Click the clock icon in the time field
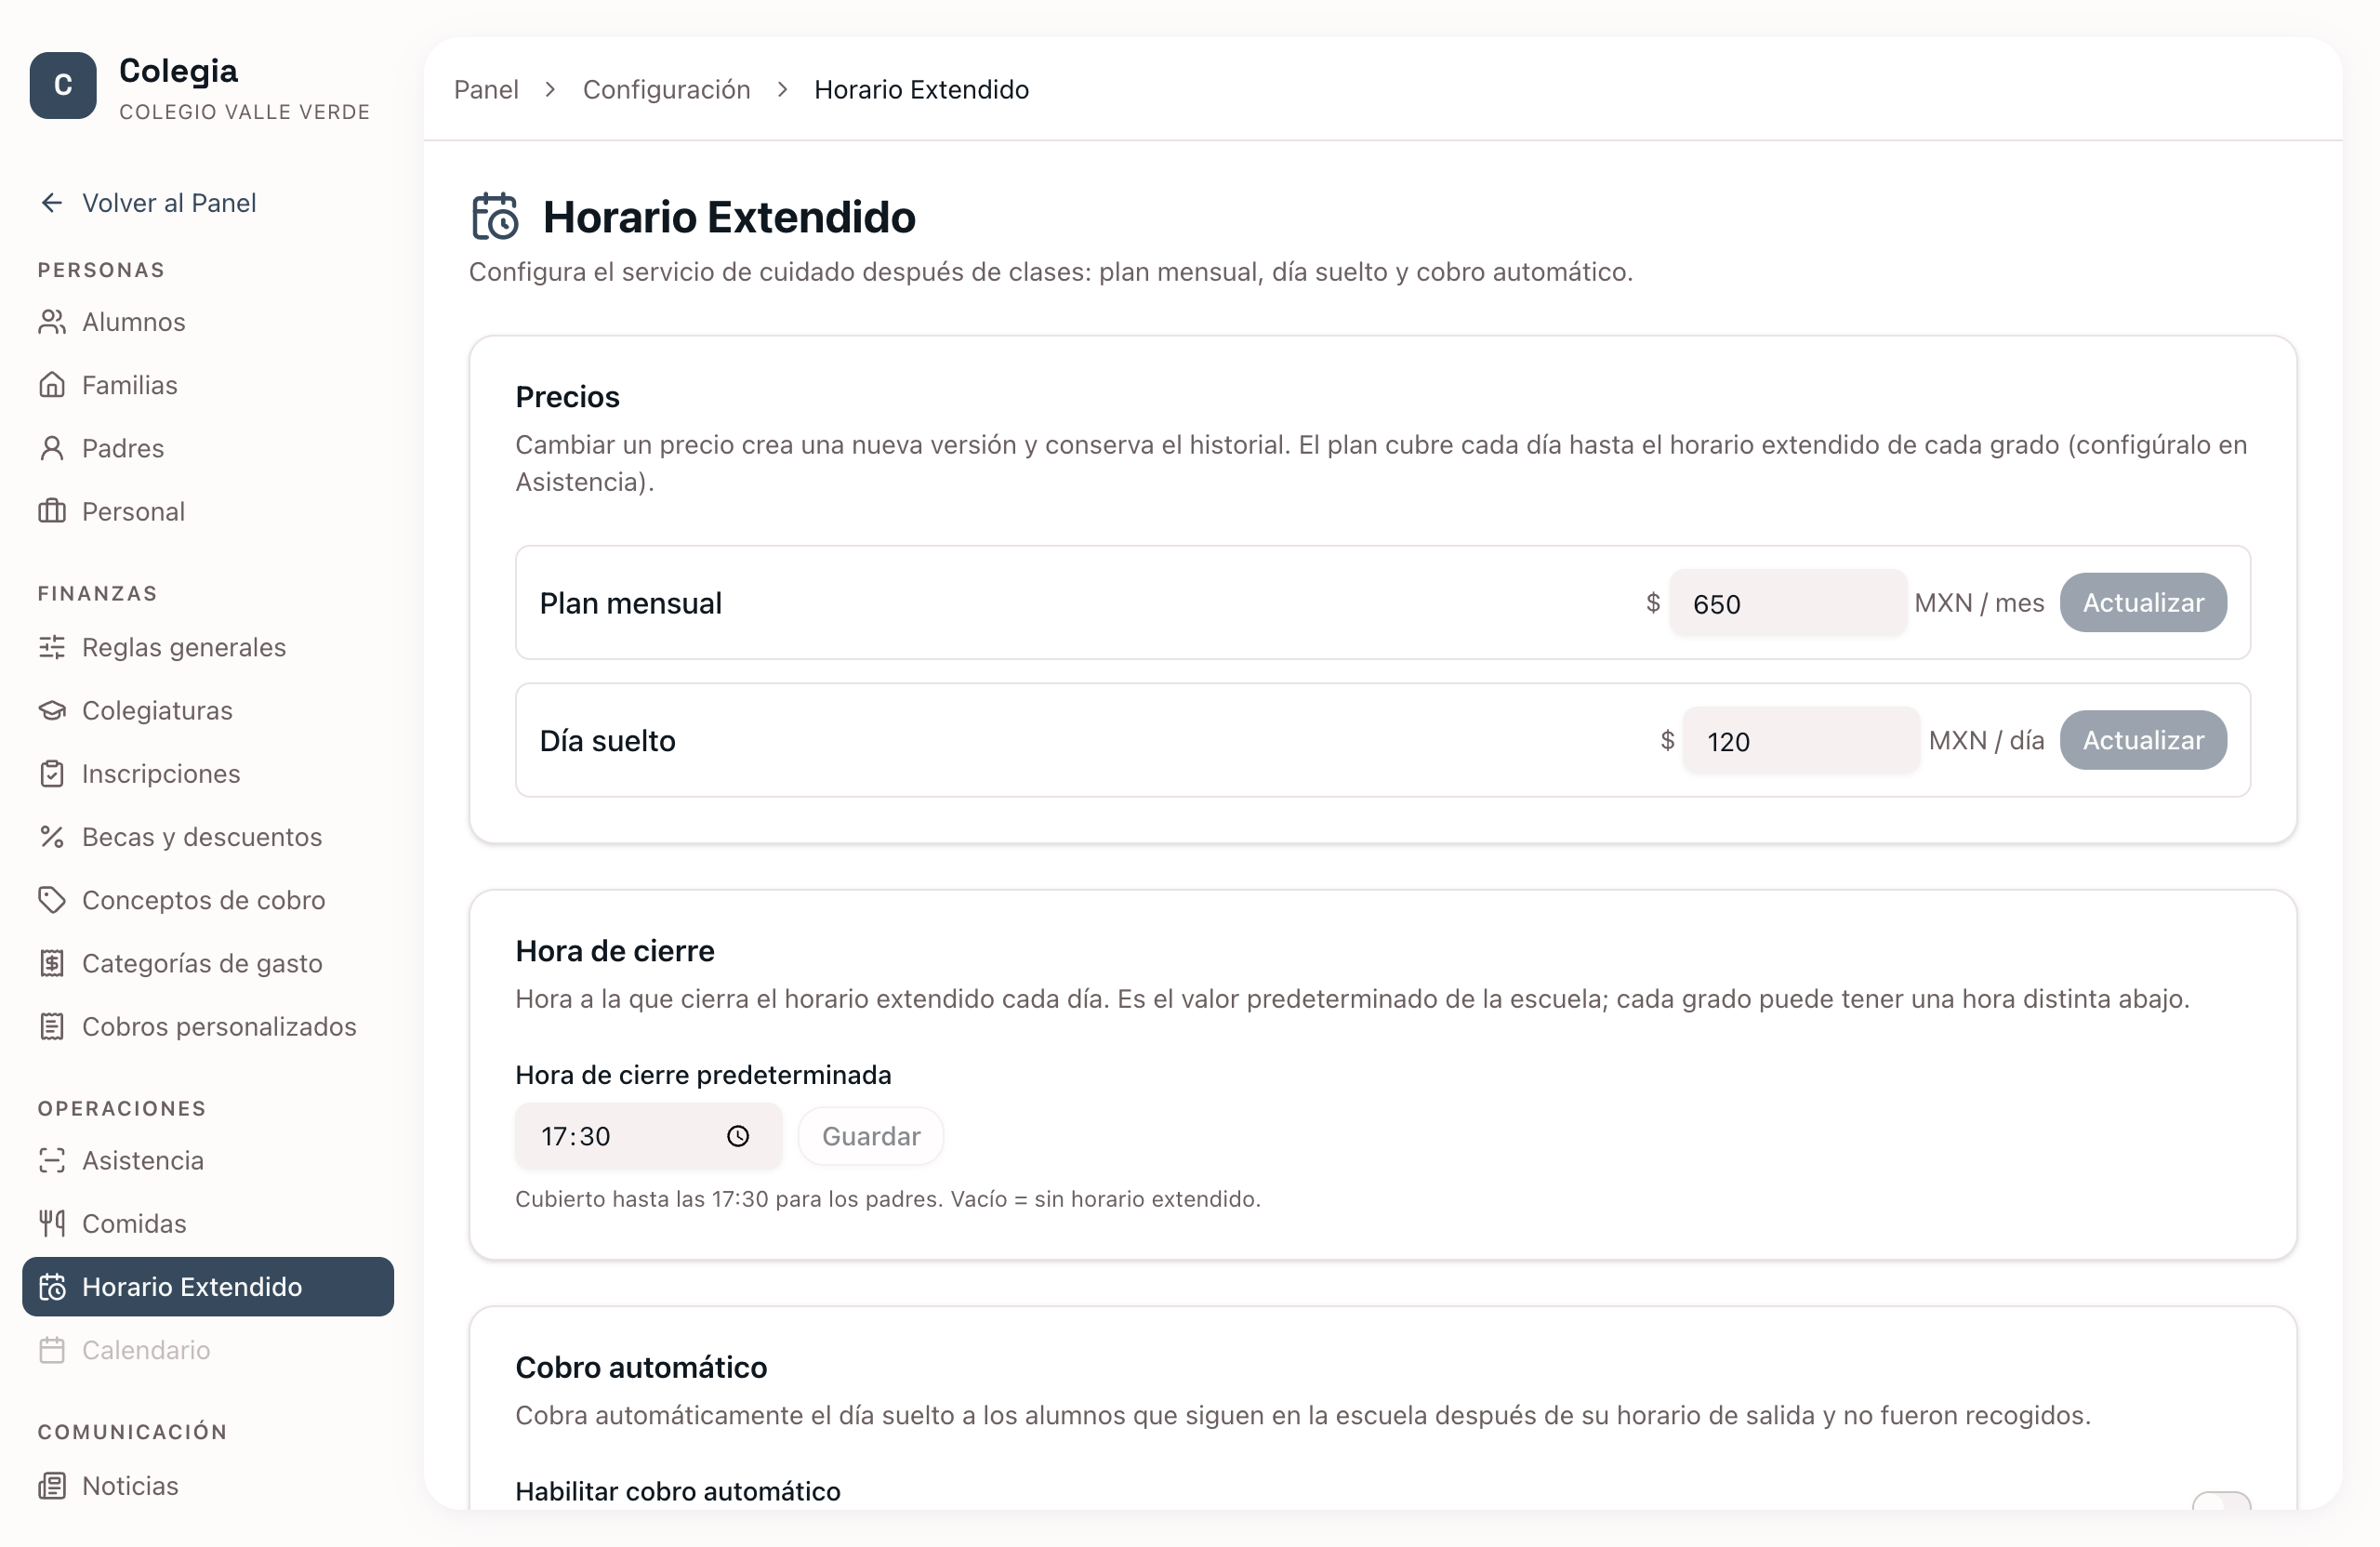2380x1547 pixels. click(x=738, y=1136)
